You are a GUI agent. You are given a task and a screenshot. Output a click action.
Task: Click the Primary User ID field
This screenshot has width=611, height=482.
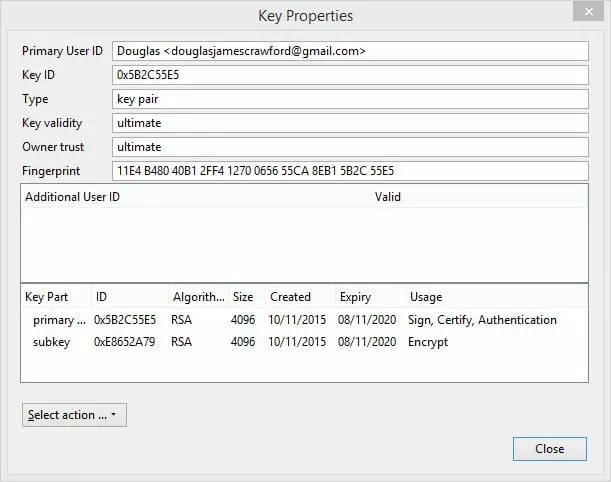pos(349,51)
